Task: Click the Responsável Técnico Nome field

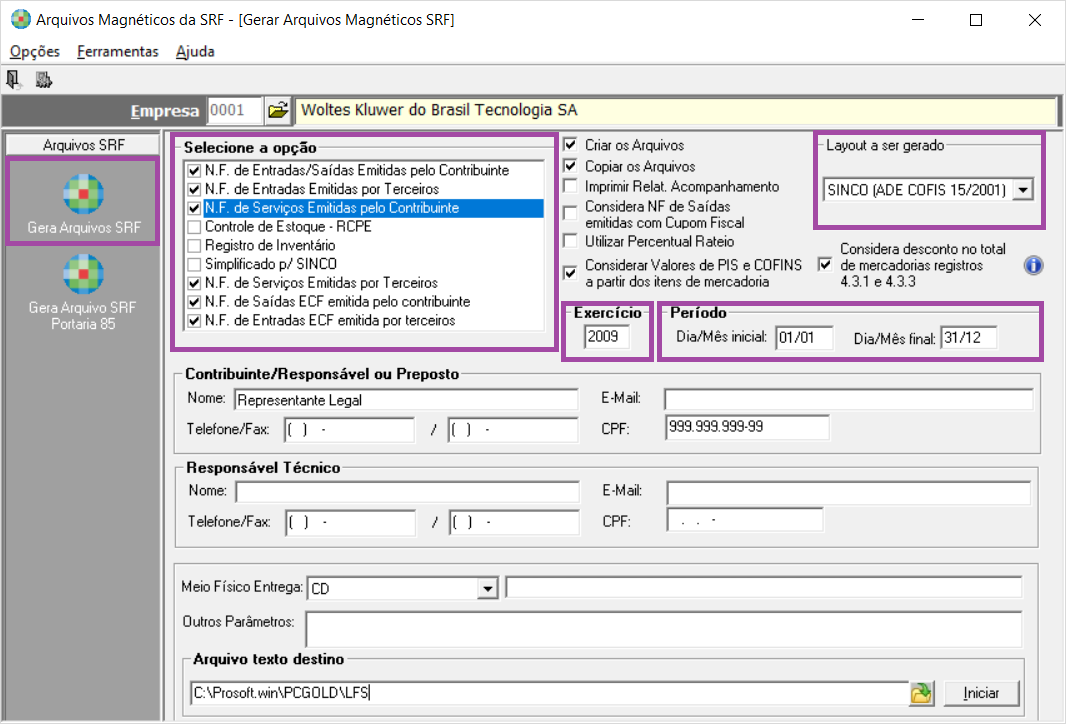Action: 407,492
